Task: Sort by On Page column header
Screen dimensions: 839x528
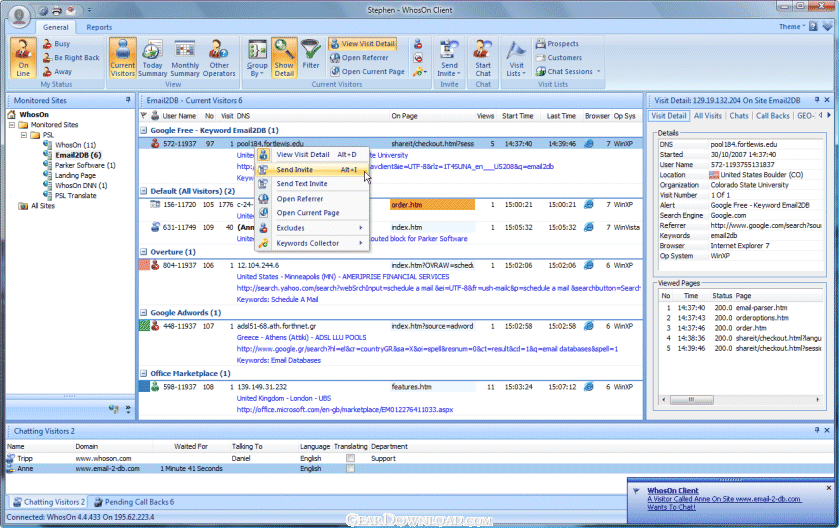Action: (x=405, y=116)
